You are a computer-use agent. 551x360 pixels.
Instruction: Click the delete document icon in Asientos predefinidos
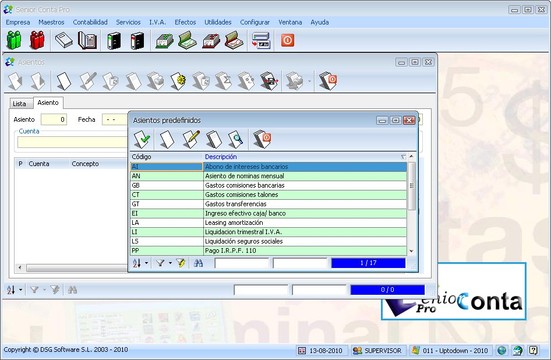[214, 139]
